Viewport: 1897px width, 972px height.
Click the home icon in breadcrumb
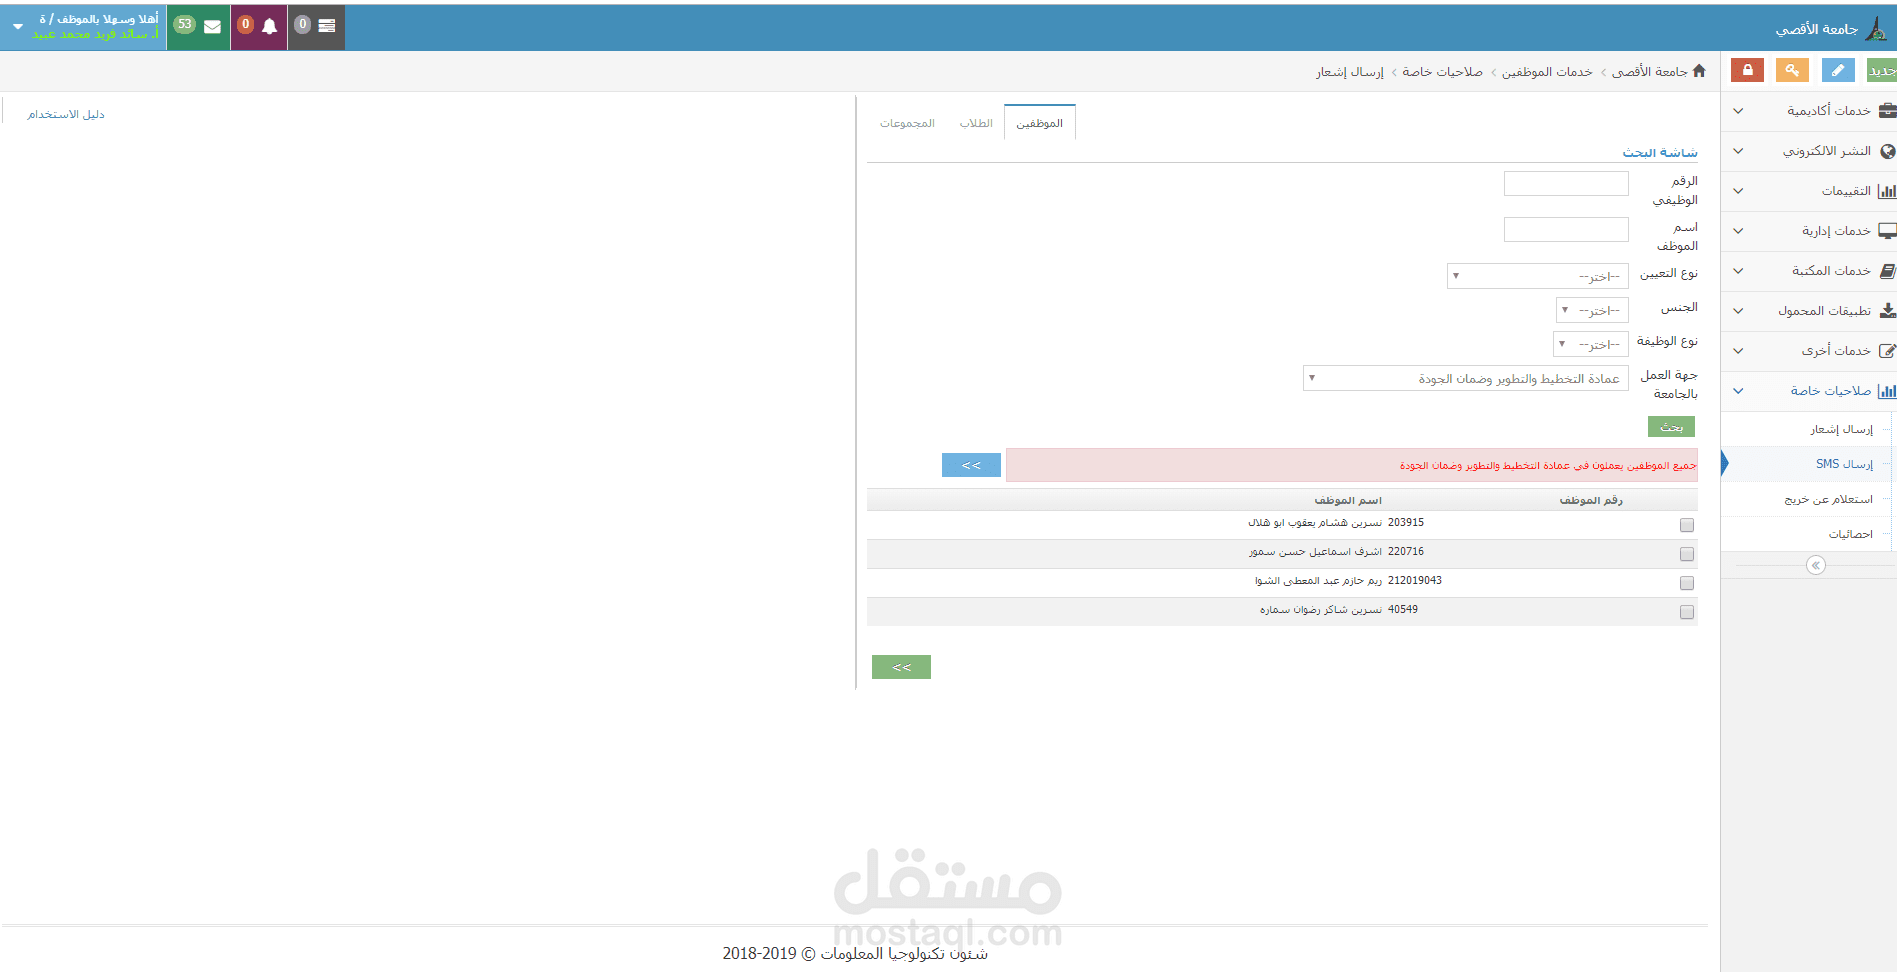coord(1699,71)
